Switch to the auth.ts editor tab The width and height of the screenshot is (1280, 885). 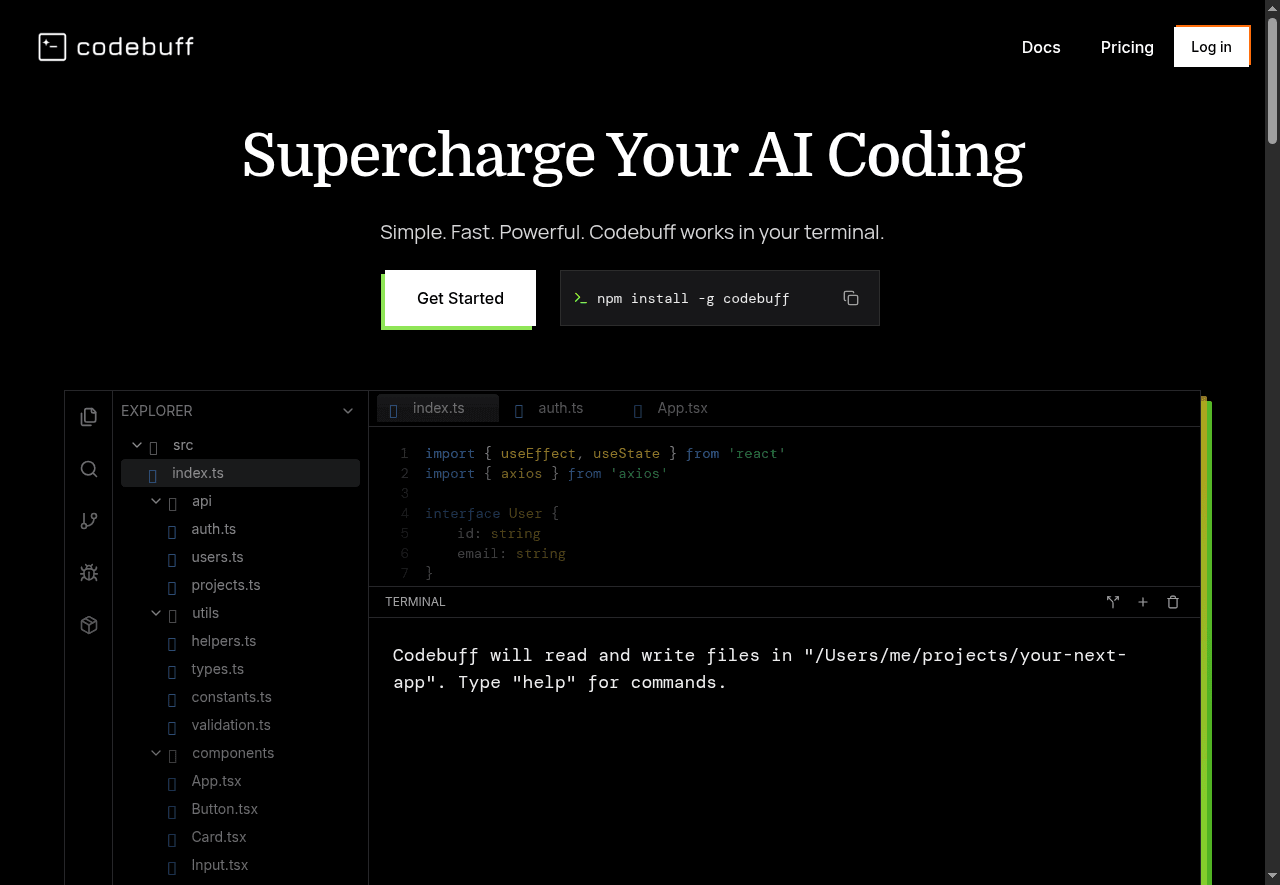coord(560,408)
